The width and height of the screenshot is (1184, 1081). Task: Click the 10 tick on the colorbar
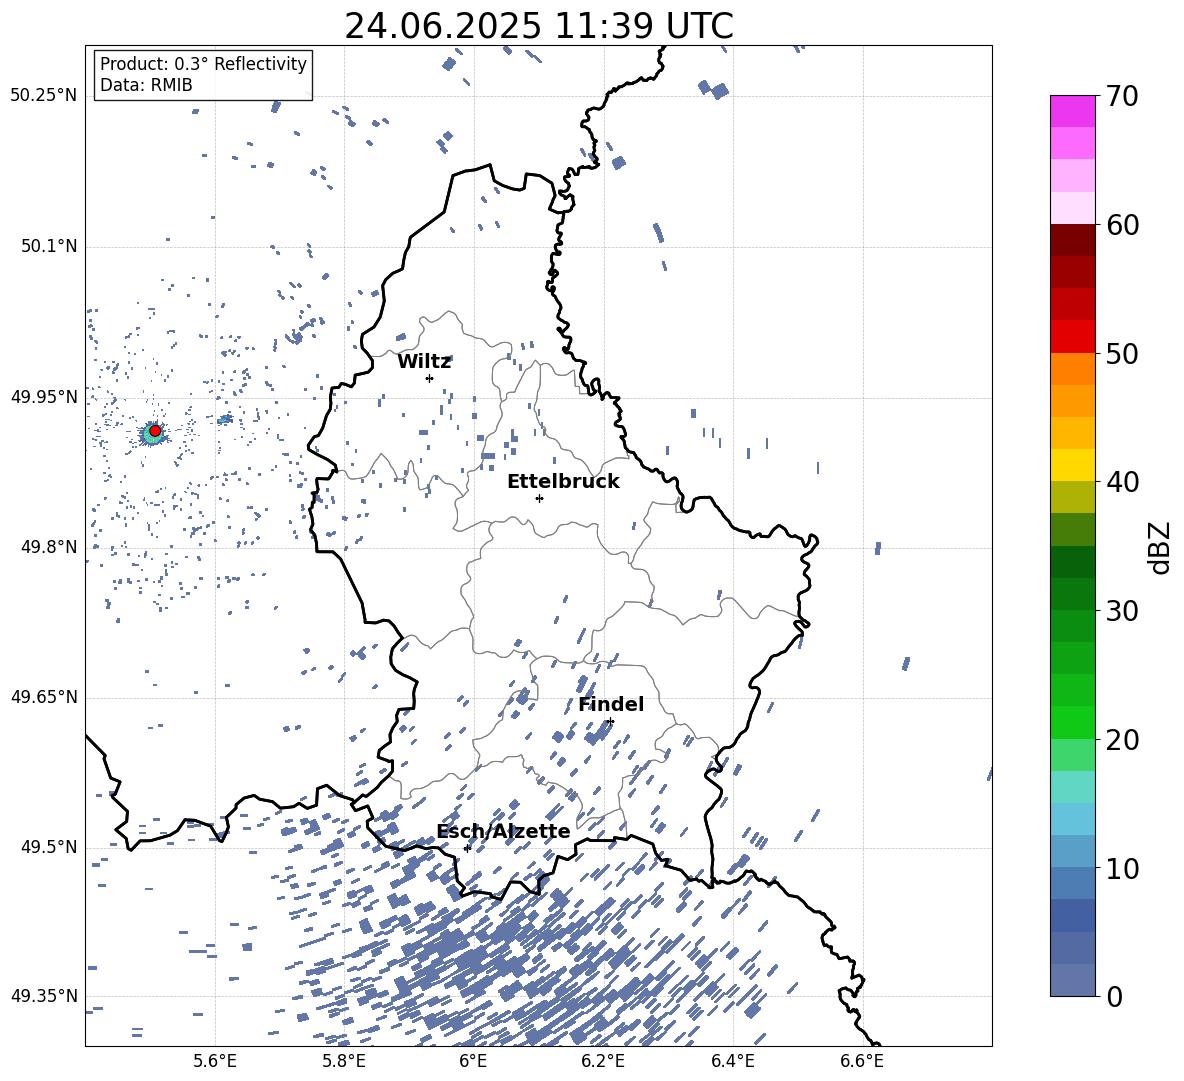pyautogui.click(x=1122, y=868)
